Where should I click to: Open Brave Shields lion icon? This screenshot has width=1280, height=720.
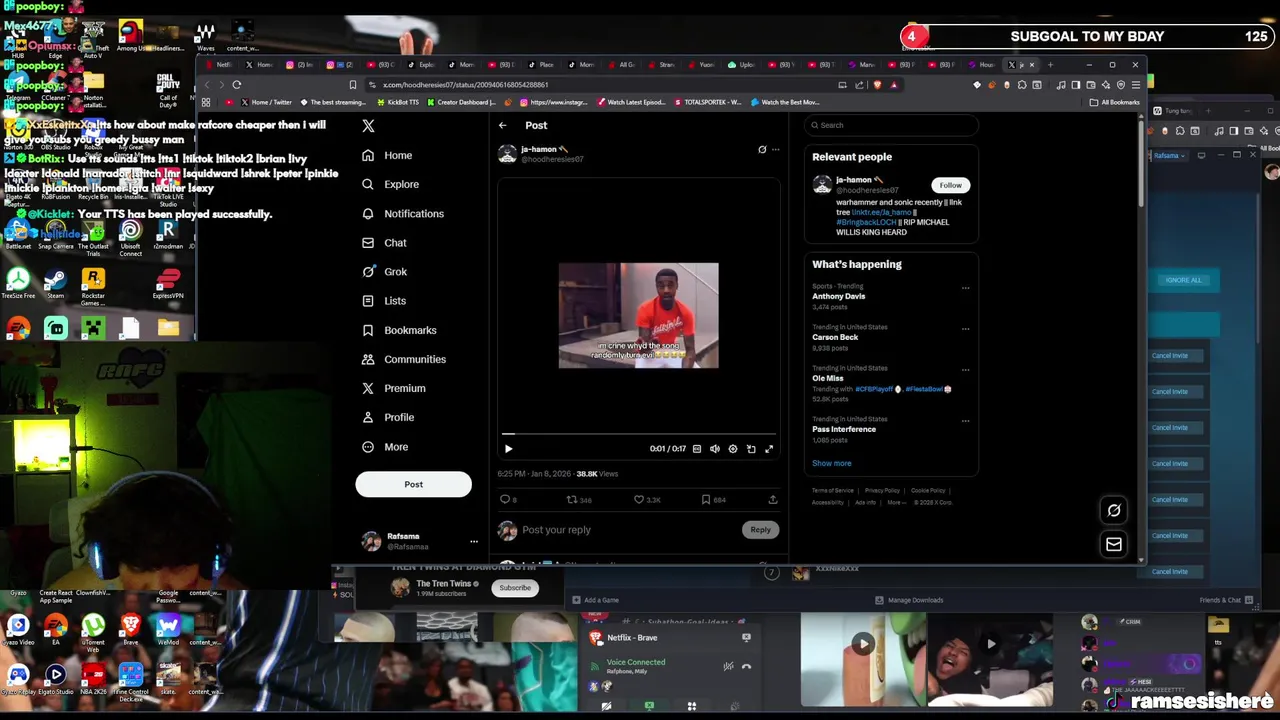click(x=878, y=85)
